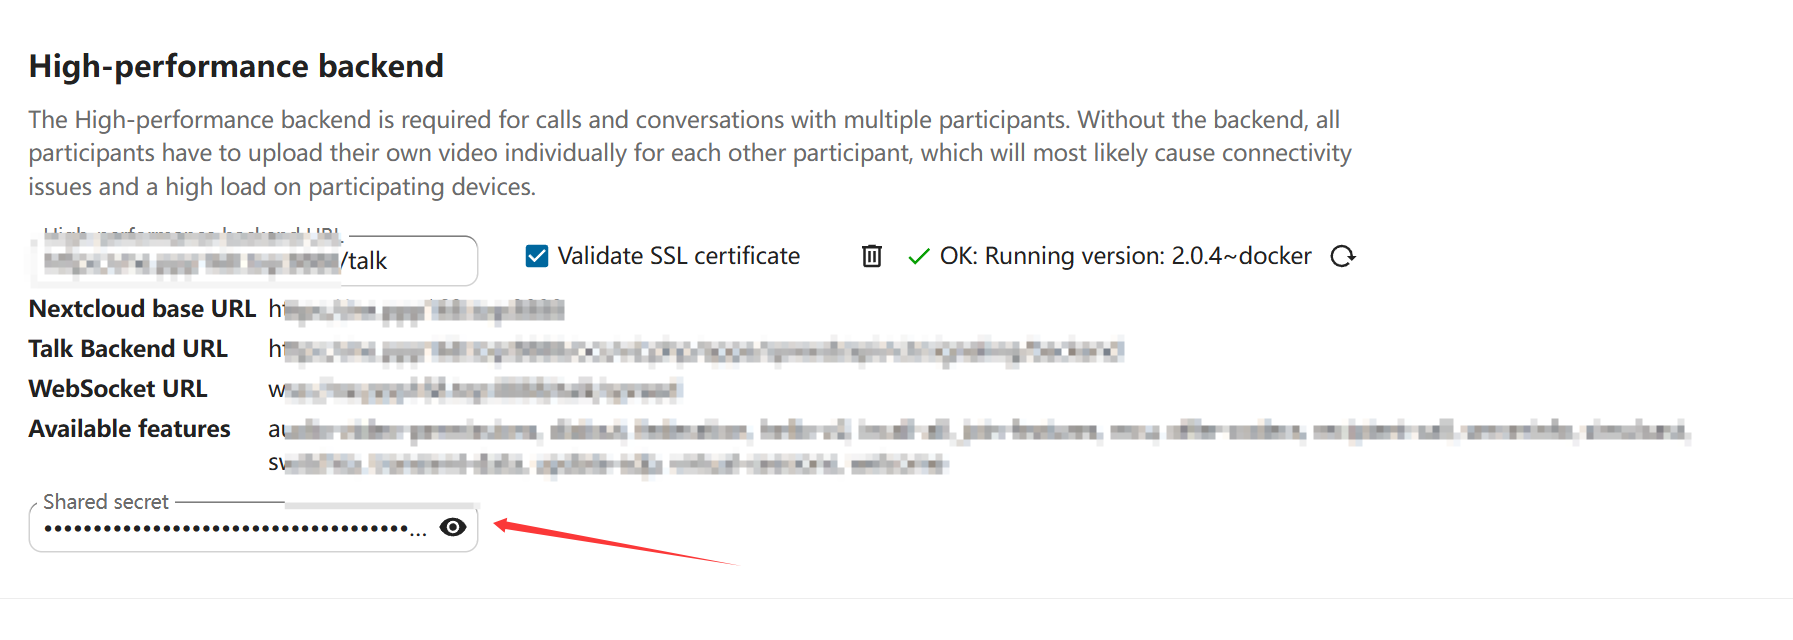The width and height of the screenshot is (1793, 640).
Task: Click the blurred Nextcloud base URL value
Action: click(x=416, y=310)
